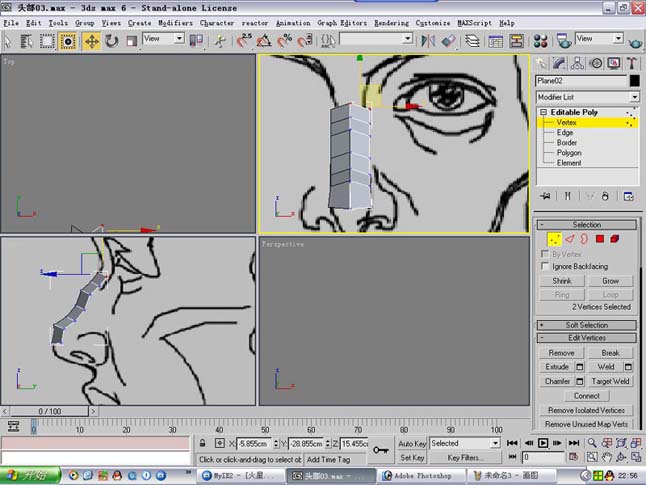Click the Plane02 object color swatch

pyautogui.click(x=634, y=81)
